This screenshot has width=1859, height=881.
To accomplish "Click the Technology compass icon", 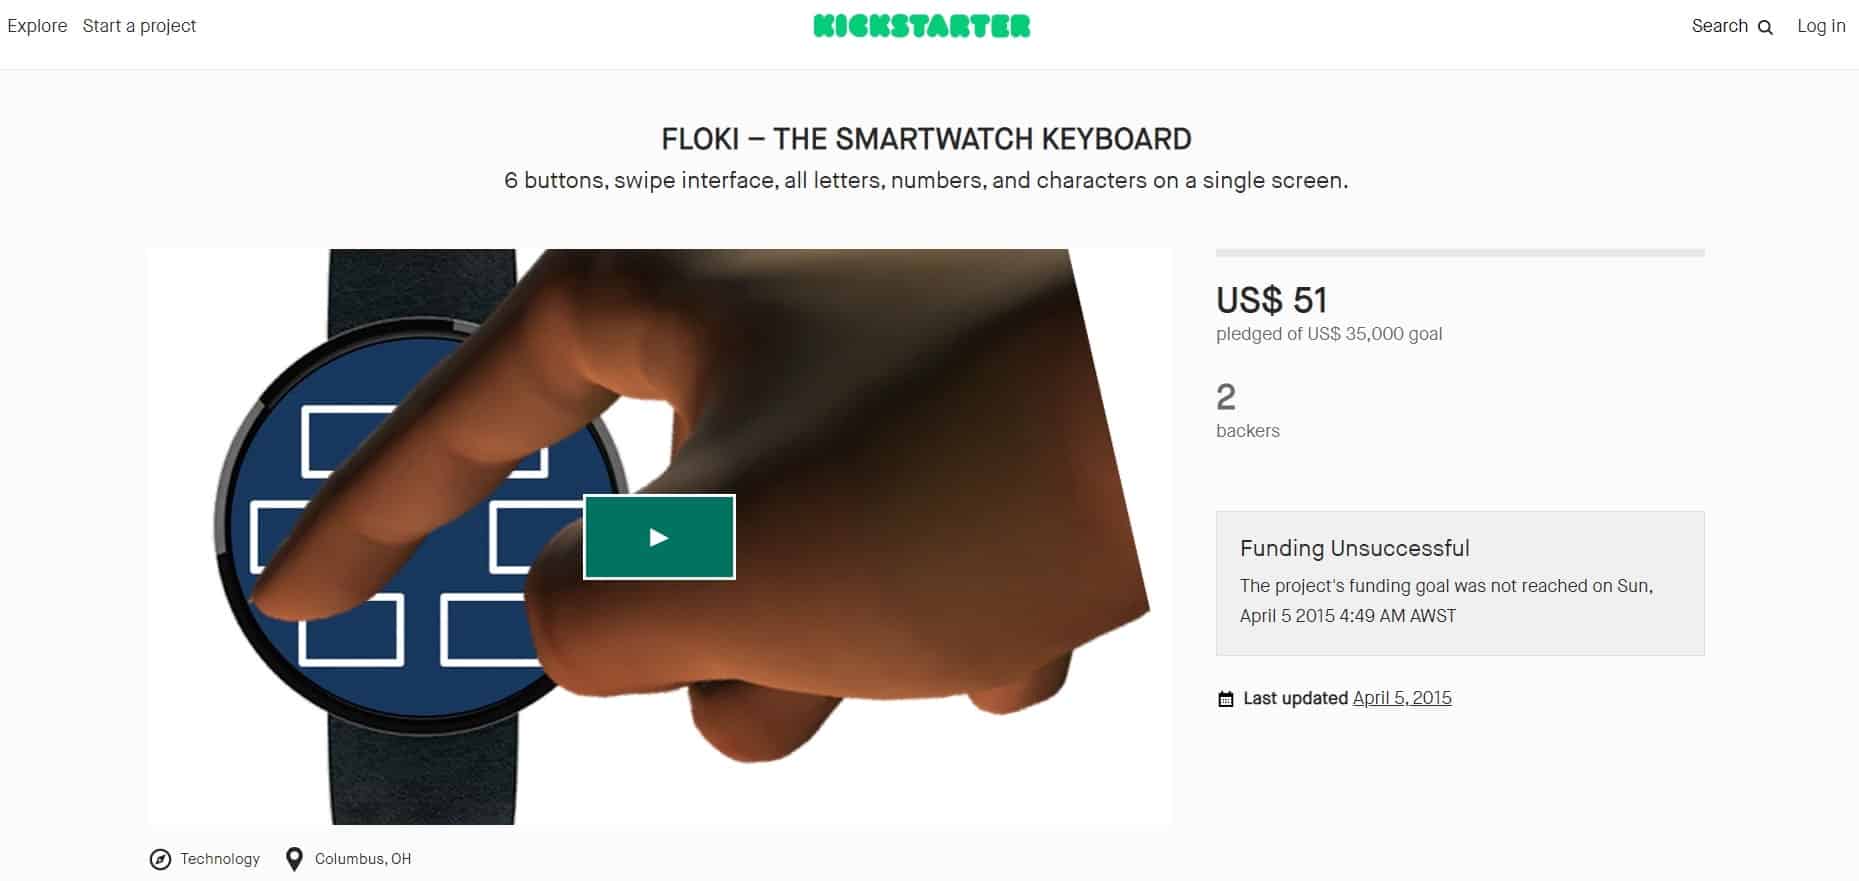I will point(160,859).
